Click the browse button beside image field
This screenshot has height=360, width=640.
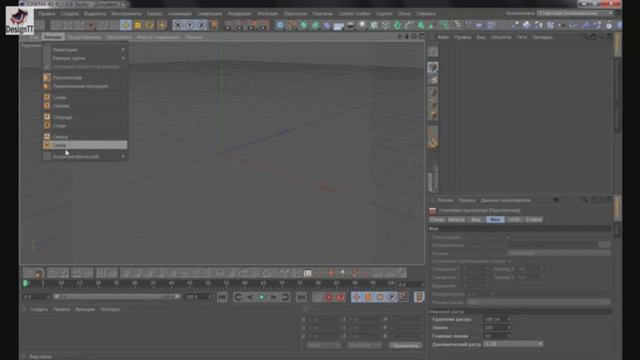[x=604, y=244]
